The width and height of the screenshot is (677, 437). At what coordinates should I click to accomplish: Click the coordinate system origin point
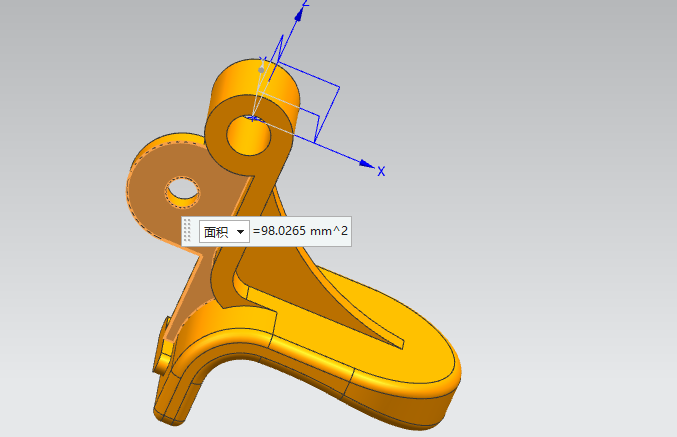pyautogui.click(x=256, y=118)
